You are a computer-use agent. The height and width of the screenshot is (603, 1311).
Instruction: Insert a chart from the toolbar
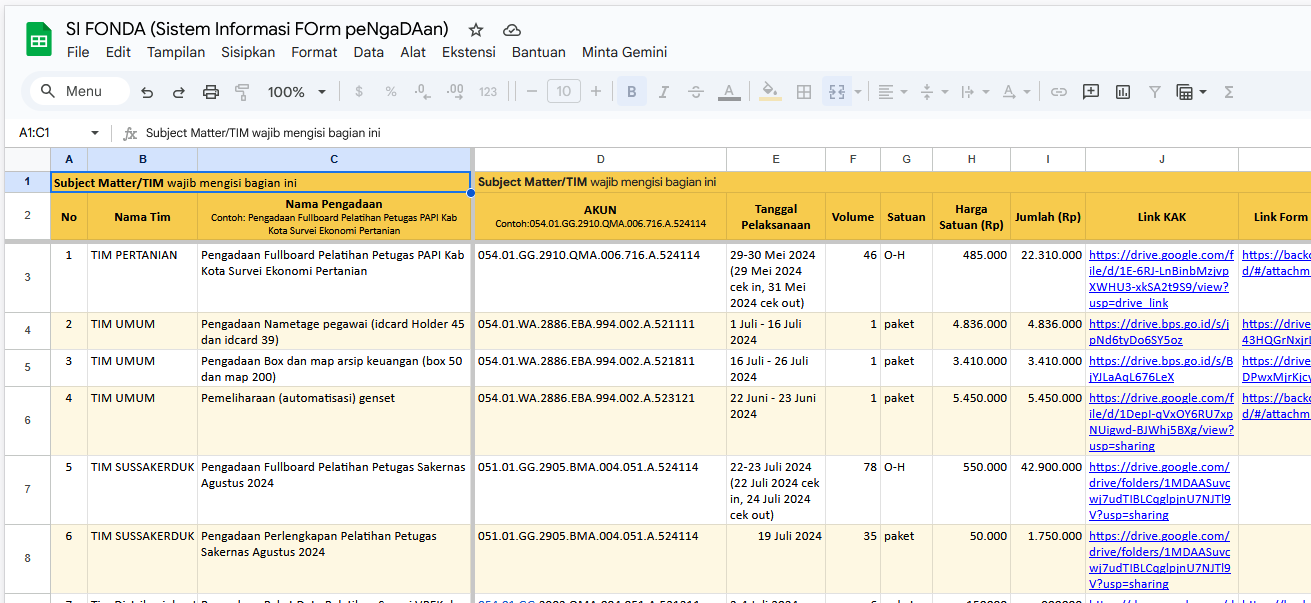pyautogui.click(x=1123, y=92)
